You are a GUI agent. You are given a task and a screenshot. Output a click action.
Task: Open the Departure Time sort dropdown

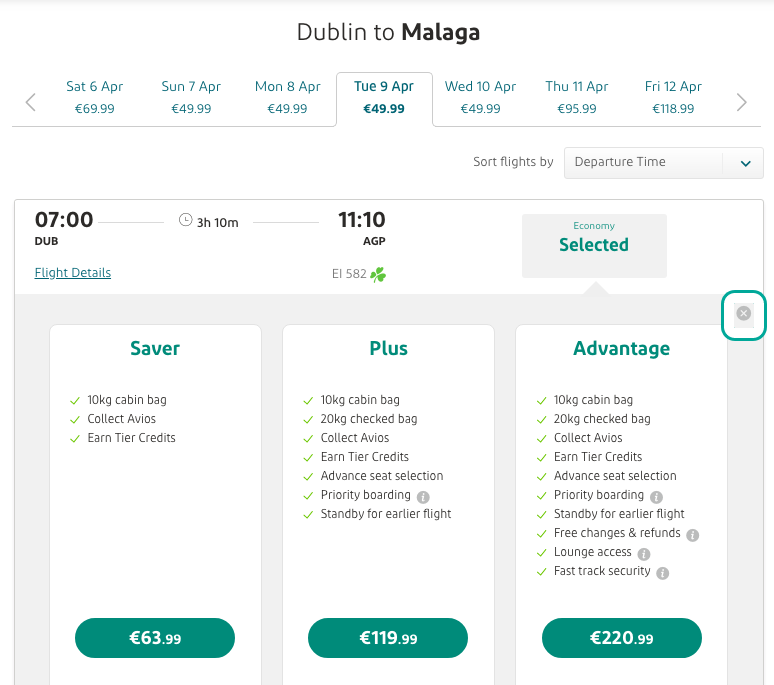663,163
